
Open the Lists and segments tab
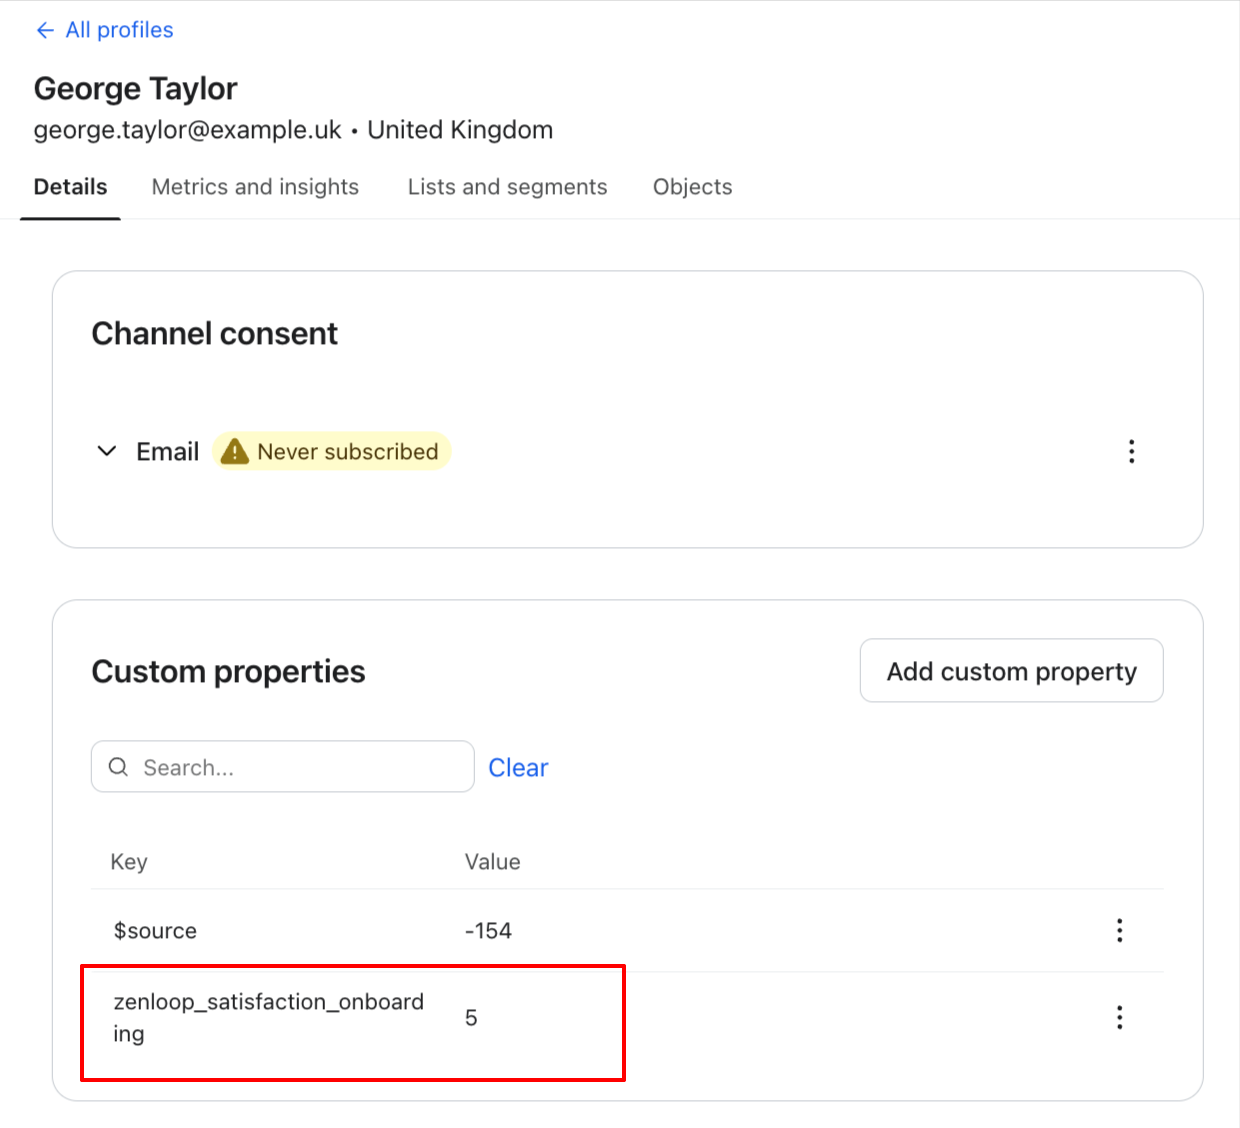pos(507,187)
